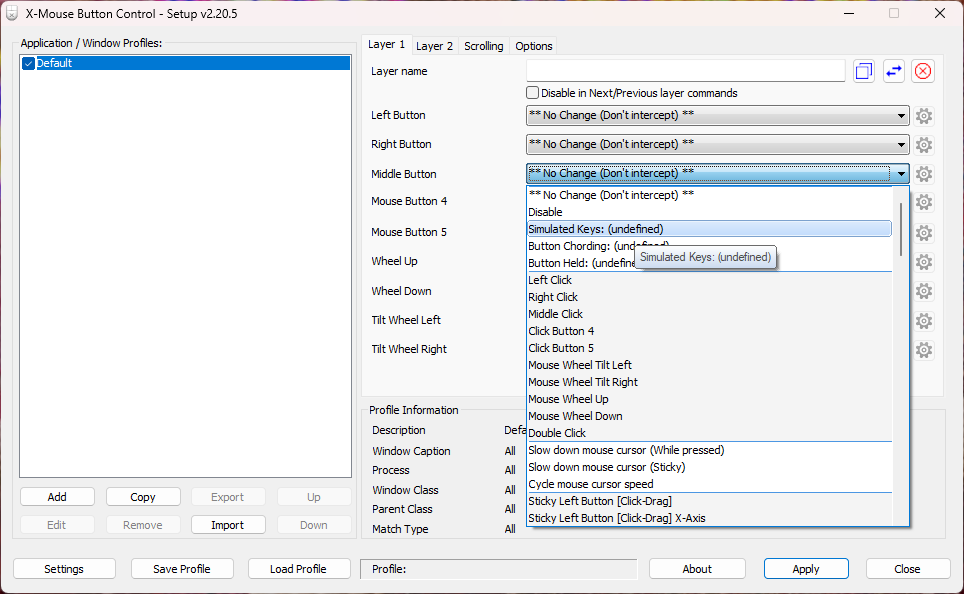964x594 pixels.
Task: Open Mouse Button 5 settings gear
Action: click(x=923, y=232)
